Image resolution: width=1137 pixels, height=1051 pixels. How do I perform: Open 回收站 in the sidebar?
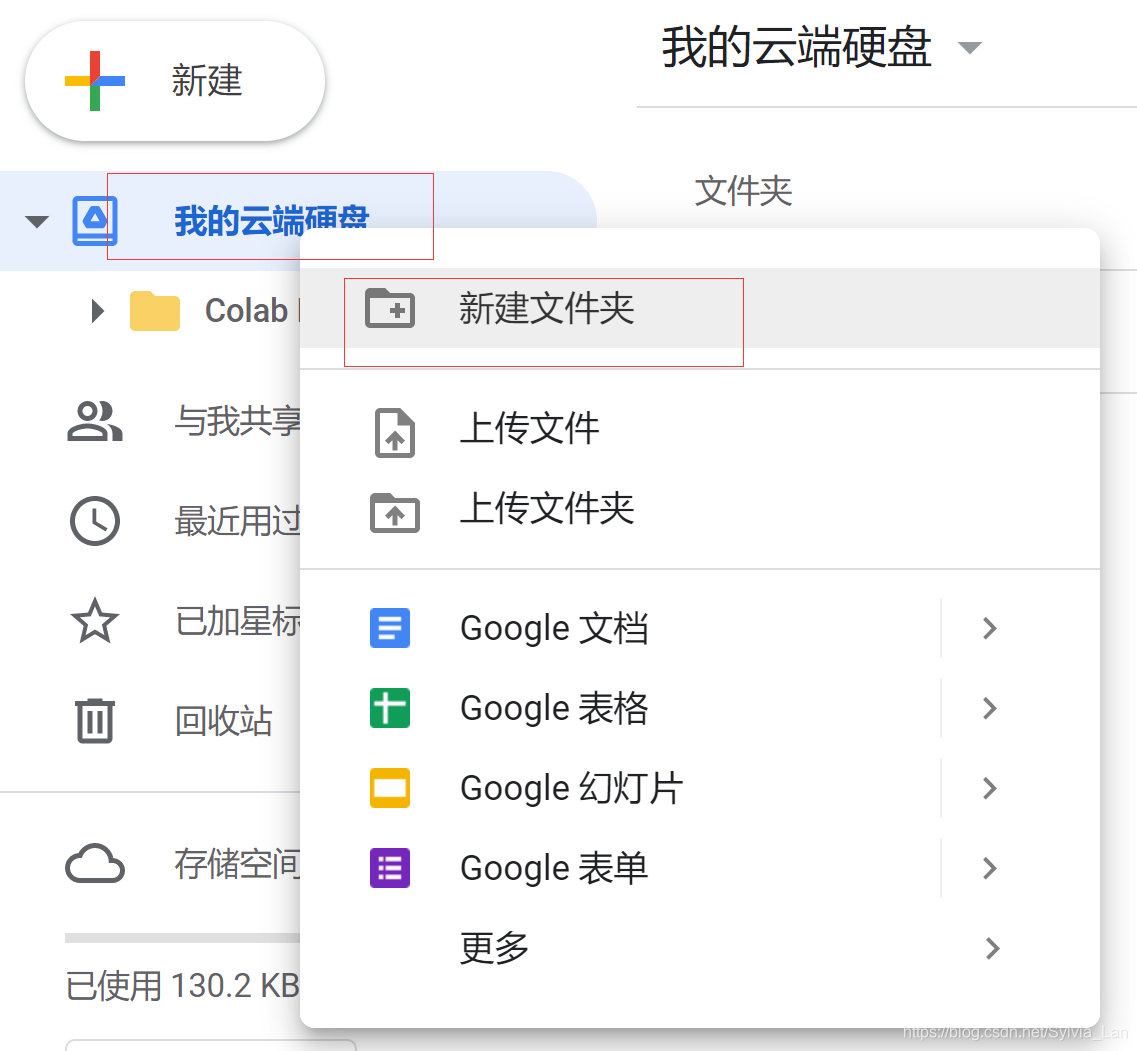tap(223, 721)
